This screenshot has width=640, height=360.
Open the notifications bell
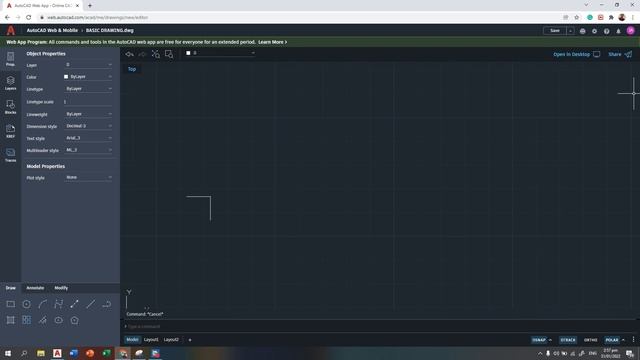pos(618,31)
